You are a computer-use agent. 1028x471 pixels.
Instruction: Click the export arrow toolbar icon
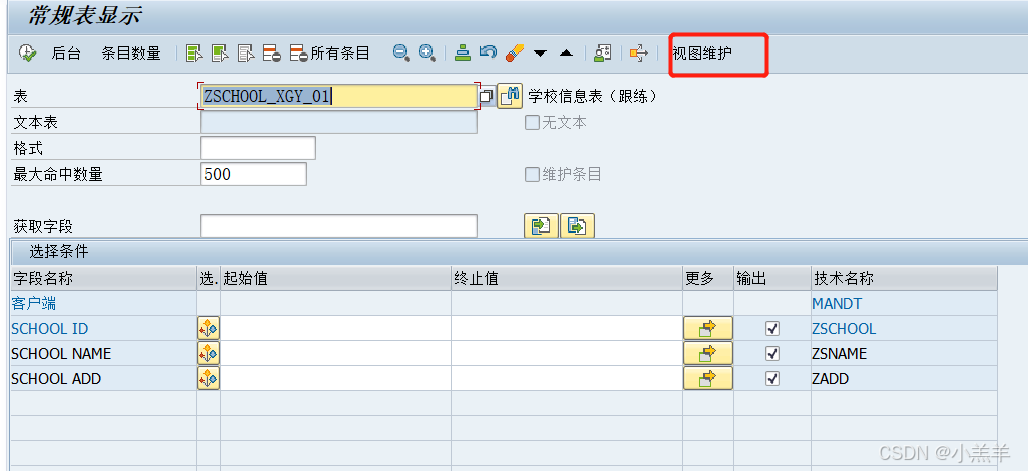coord(639,53)
